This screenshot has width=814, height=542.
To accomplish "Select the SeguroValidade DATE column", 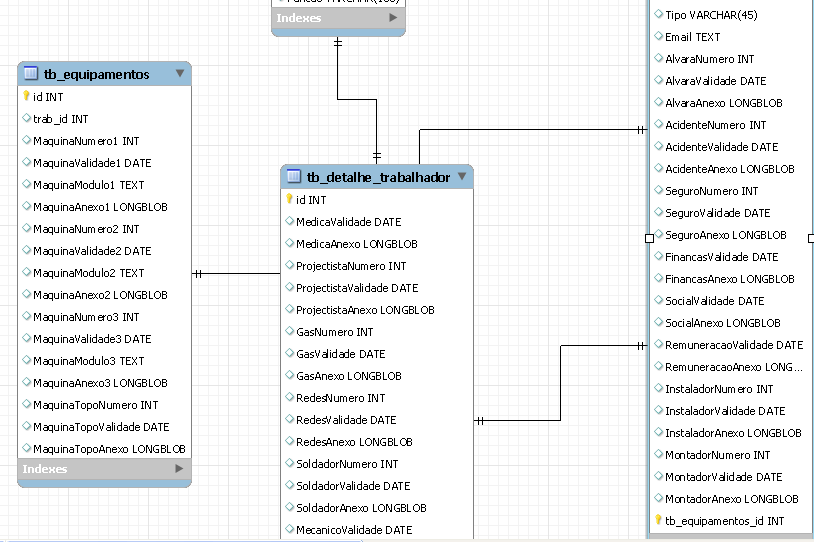I will [717, 213].
